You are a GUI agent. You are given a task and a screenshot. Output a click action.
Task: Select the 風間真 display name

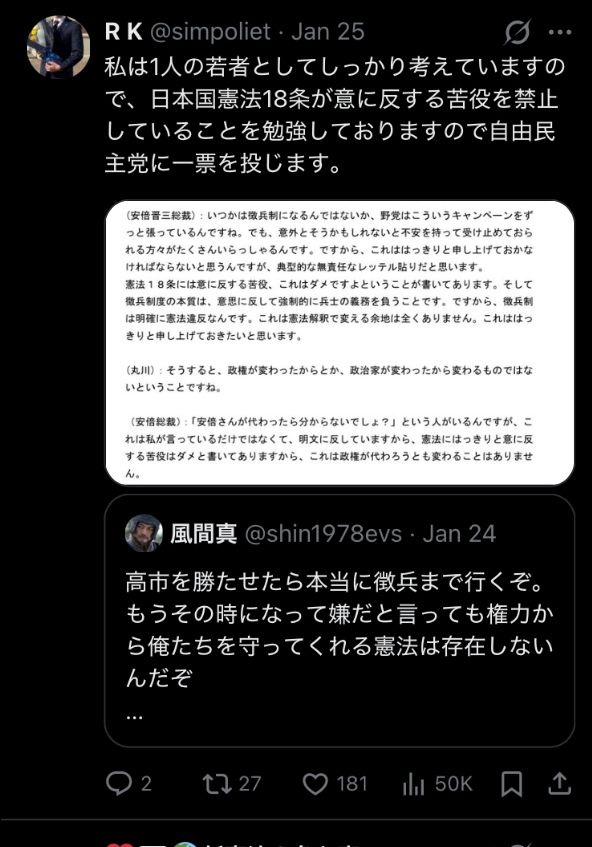pyautogui.click(x=204, y=533)
